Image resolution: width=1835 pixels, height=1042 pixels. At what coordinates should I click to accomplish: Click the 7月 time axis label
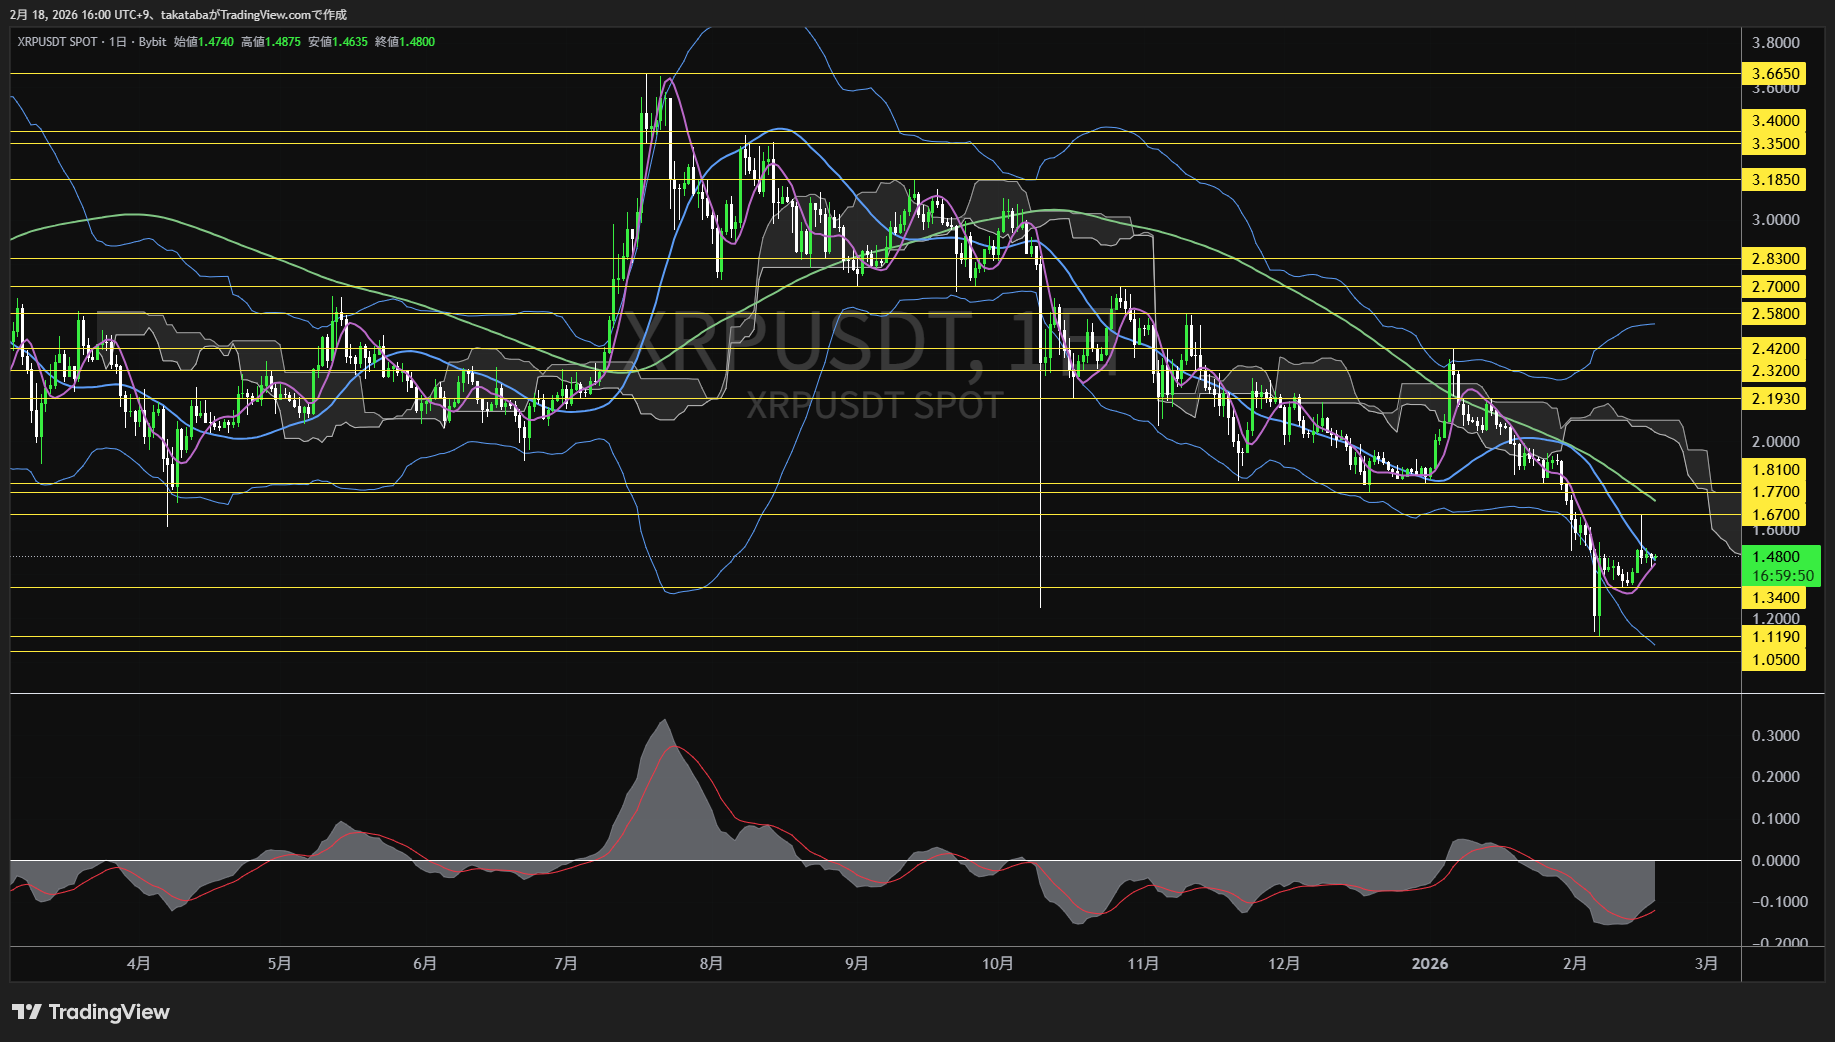[x=566, y=963]
